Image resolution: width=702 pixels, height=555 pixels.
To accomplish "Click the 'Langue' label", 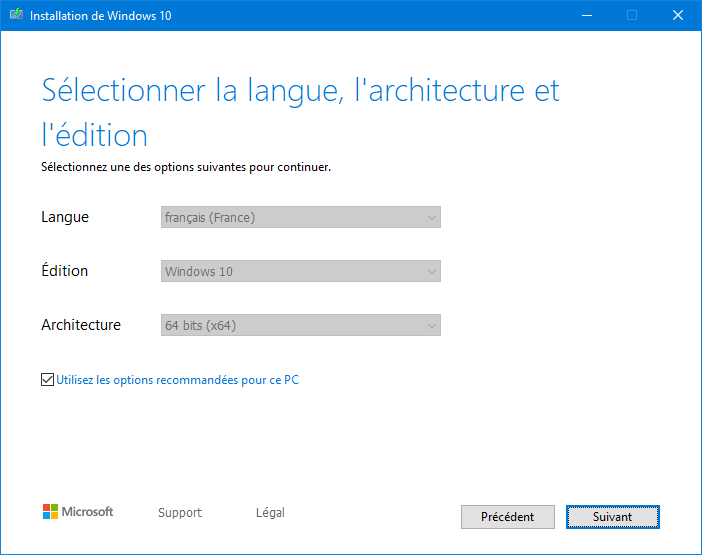I will pyautogui.click(x=65, y=217).
